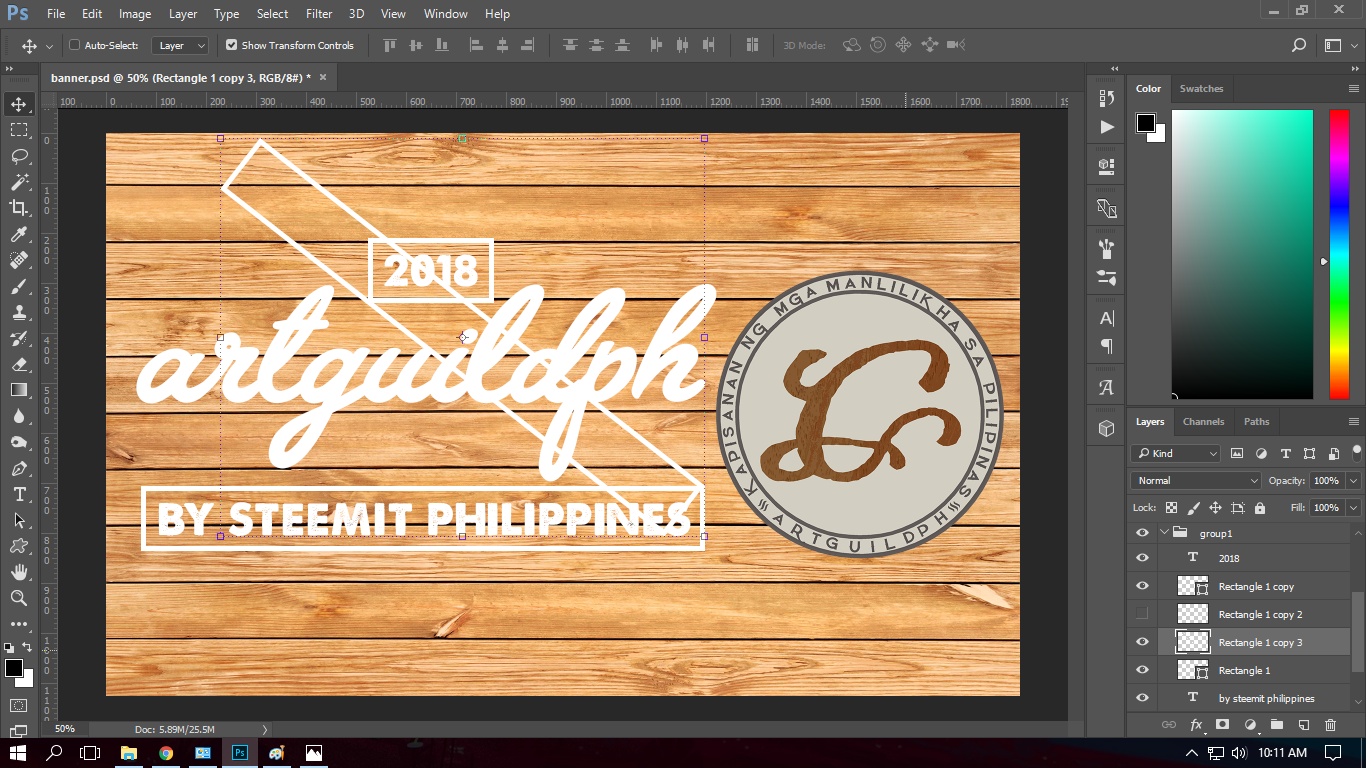The width and height of the screenshot is (1366, 768).
Task: Create a new layer icon
Action: tap(1303, 725)
